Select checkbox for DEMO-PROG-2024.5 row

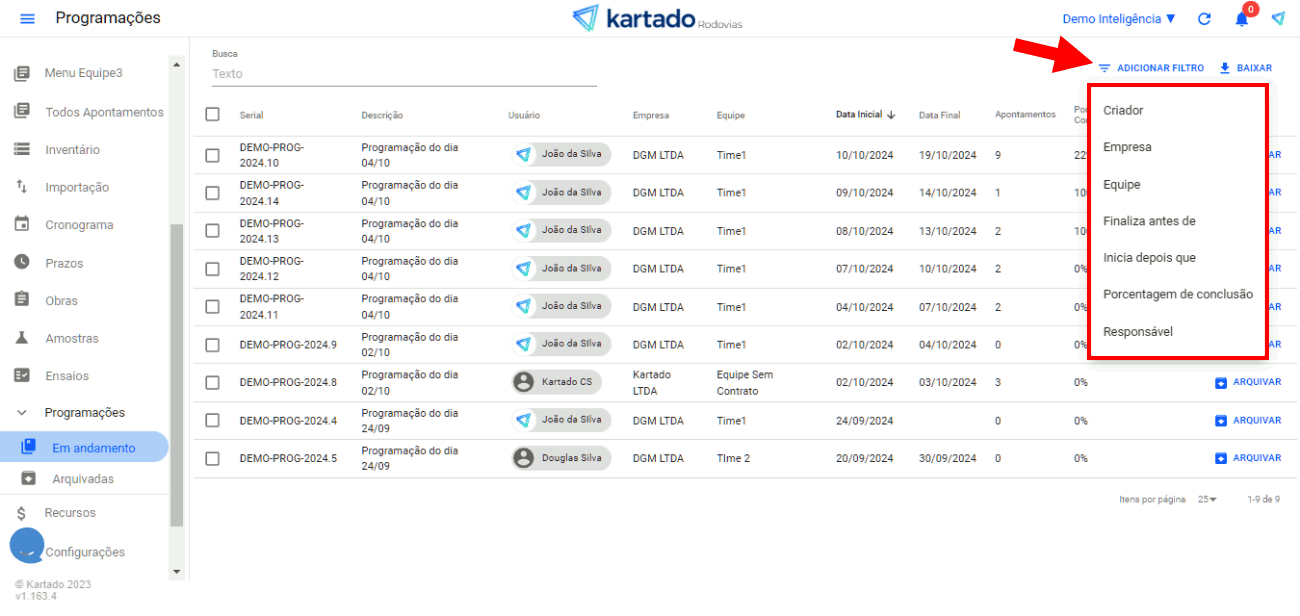tap(212, 458)
